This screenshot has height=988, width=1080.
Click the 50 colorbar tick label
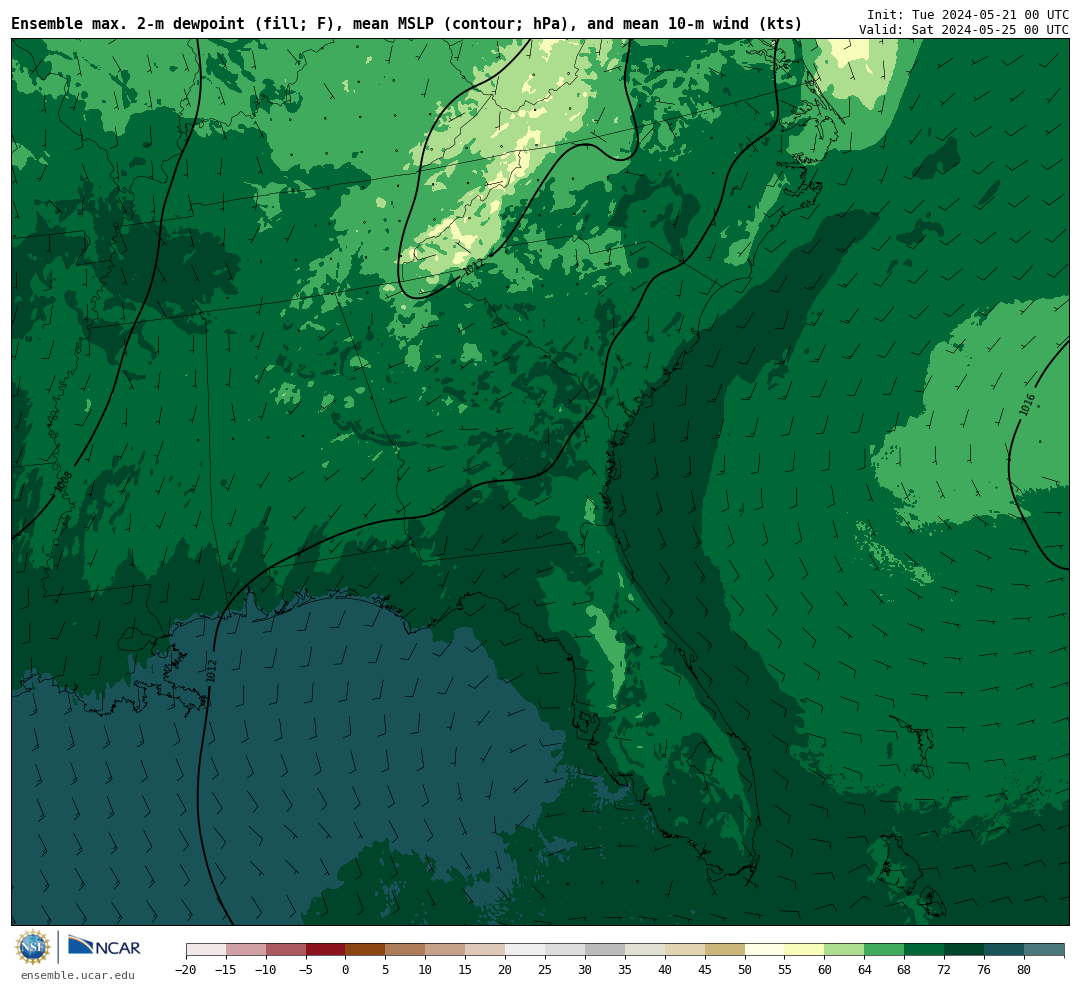745,969
